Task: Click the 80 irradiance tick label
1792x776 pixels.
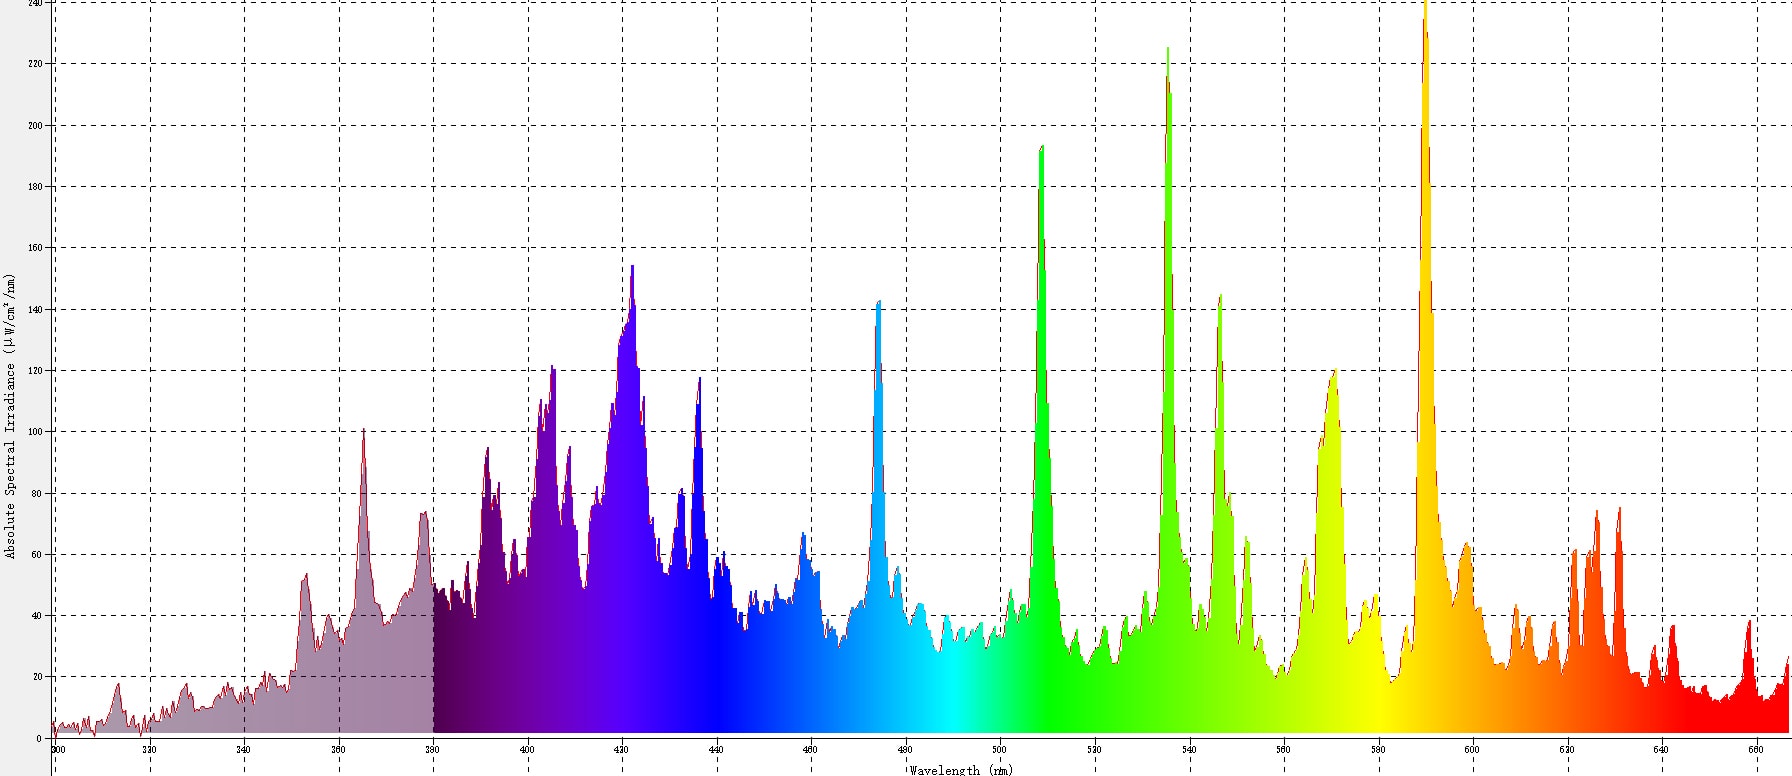Action: click(37, 494)
